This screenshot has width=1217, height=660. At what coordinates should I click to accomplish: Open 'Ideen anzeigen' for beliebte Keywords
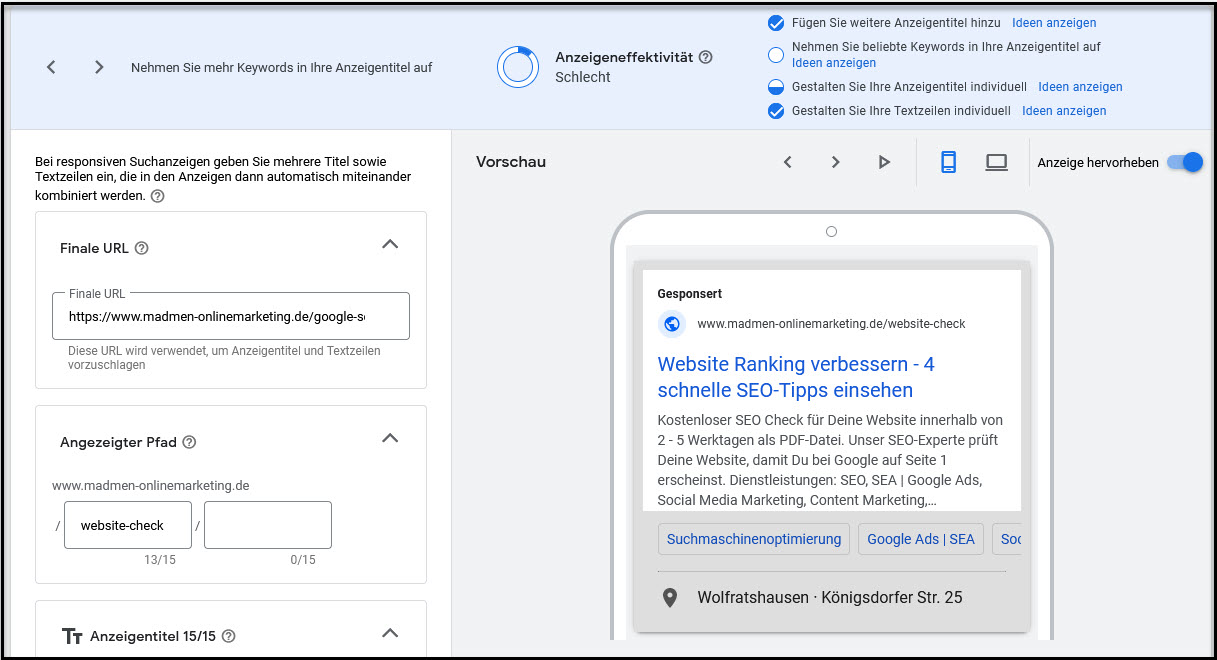(x=834, y=63)
